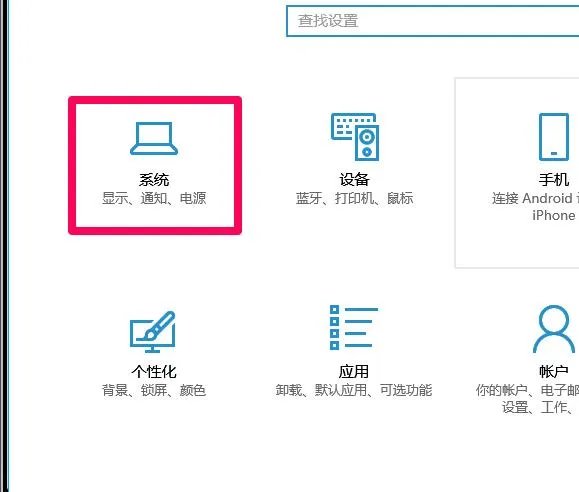The height and width of the screenshot is (492, 579).
Task: Select the 系统 category title
Action: pyautogui.click(x=154, y=180)
